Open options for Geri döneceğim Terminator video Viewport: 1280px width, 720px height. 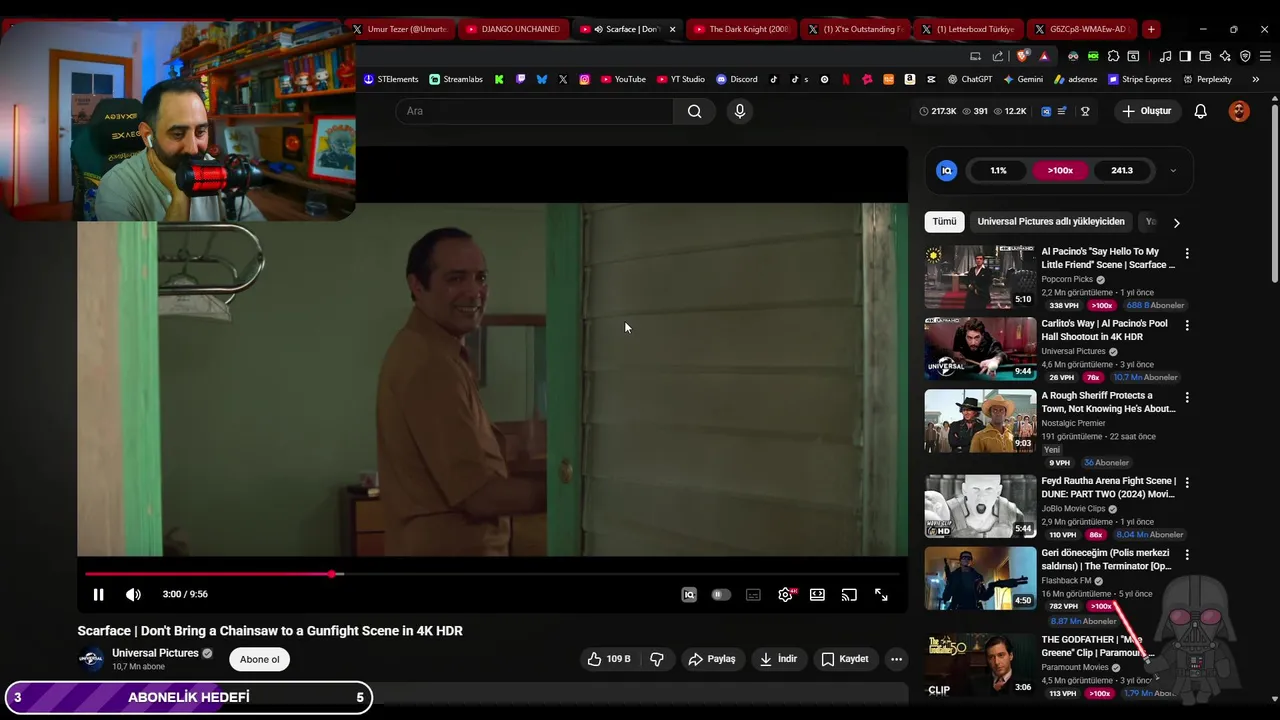pyautogui.click(x=1187, y=554)
